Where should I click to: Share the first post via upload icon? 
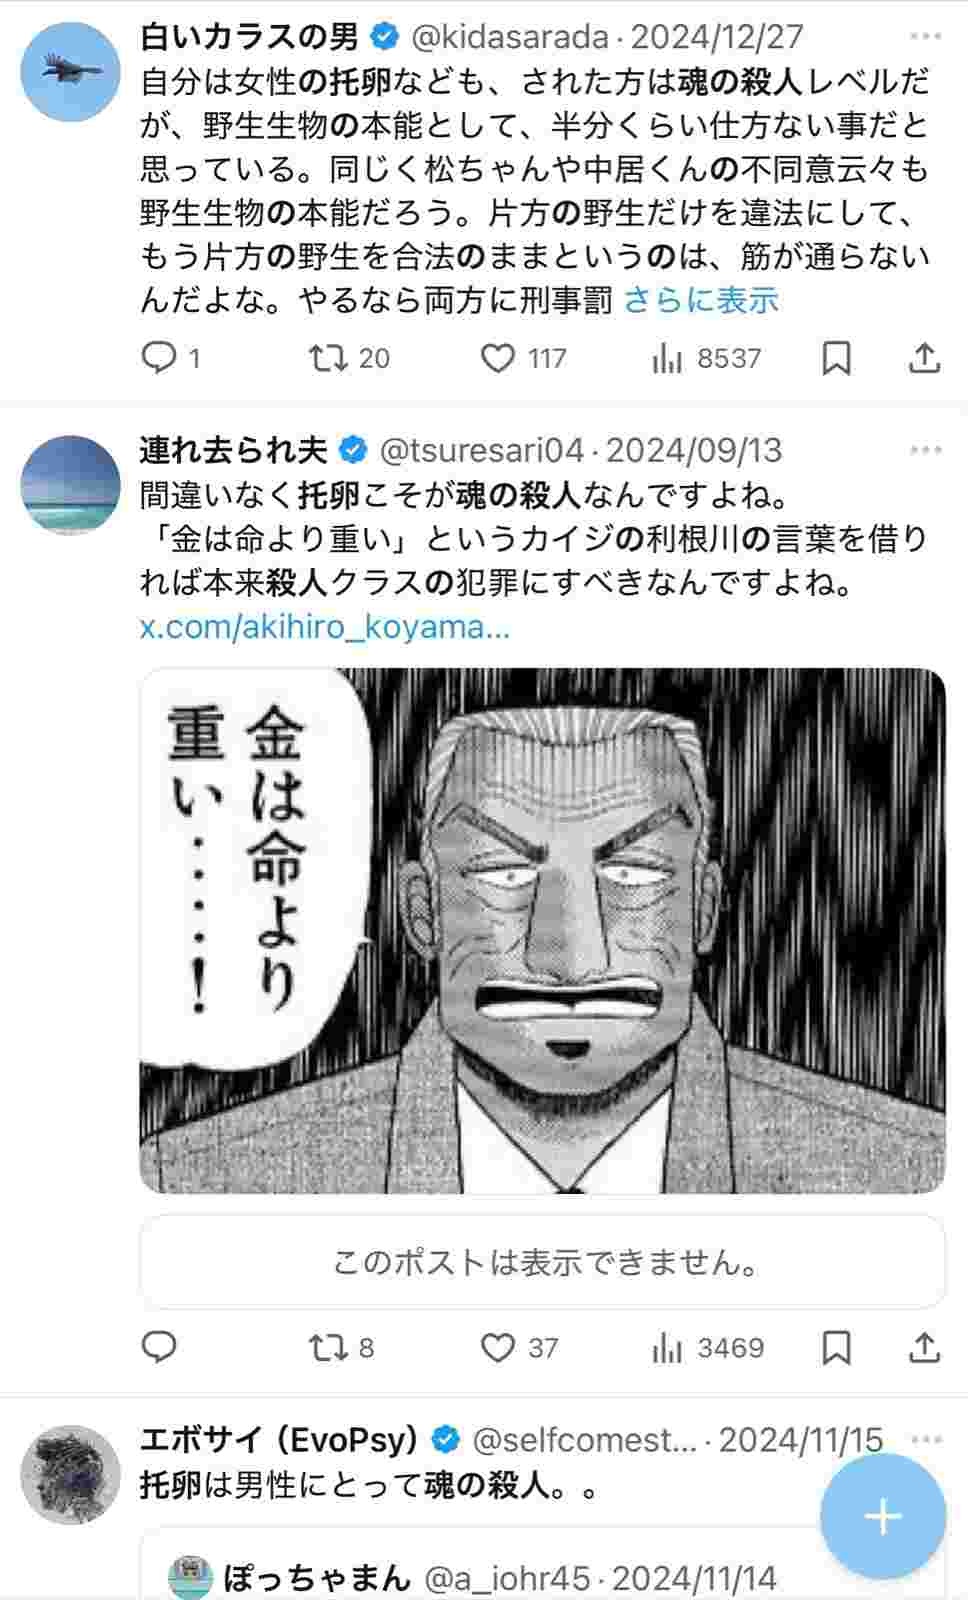pos(925,358)
